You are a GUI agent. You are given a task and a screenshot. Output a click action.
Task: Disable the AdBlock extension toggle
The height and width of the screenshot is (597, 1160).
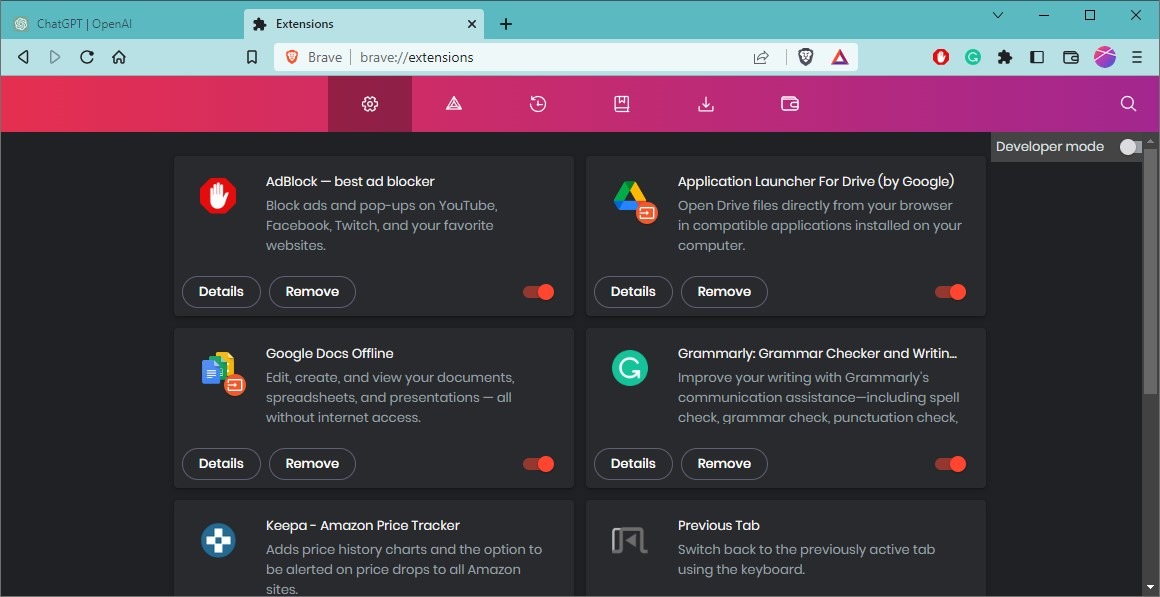(x=537, y=291)
